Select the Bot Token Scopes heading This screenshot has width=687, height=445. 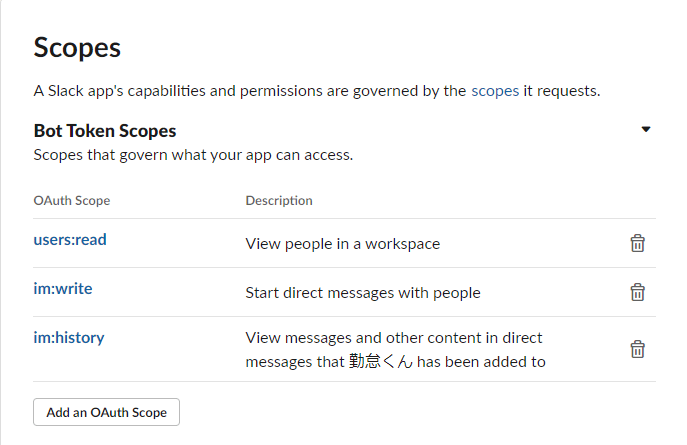coord(105,131)
